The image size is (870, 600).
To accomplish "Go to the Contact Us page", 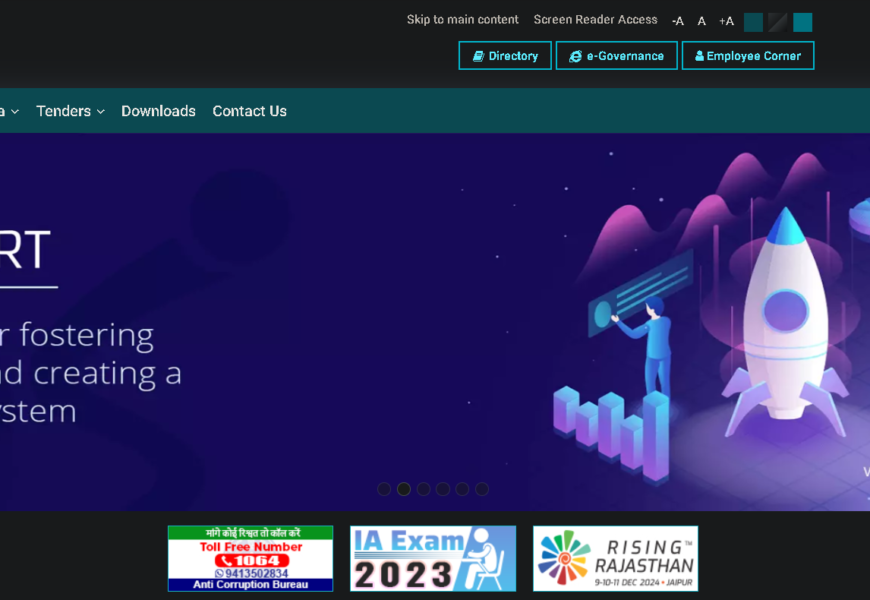I will [x=249, y=111].
